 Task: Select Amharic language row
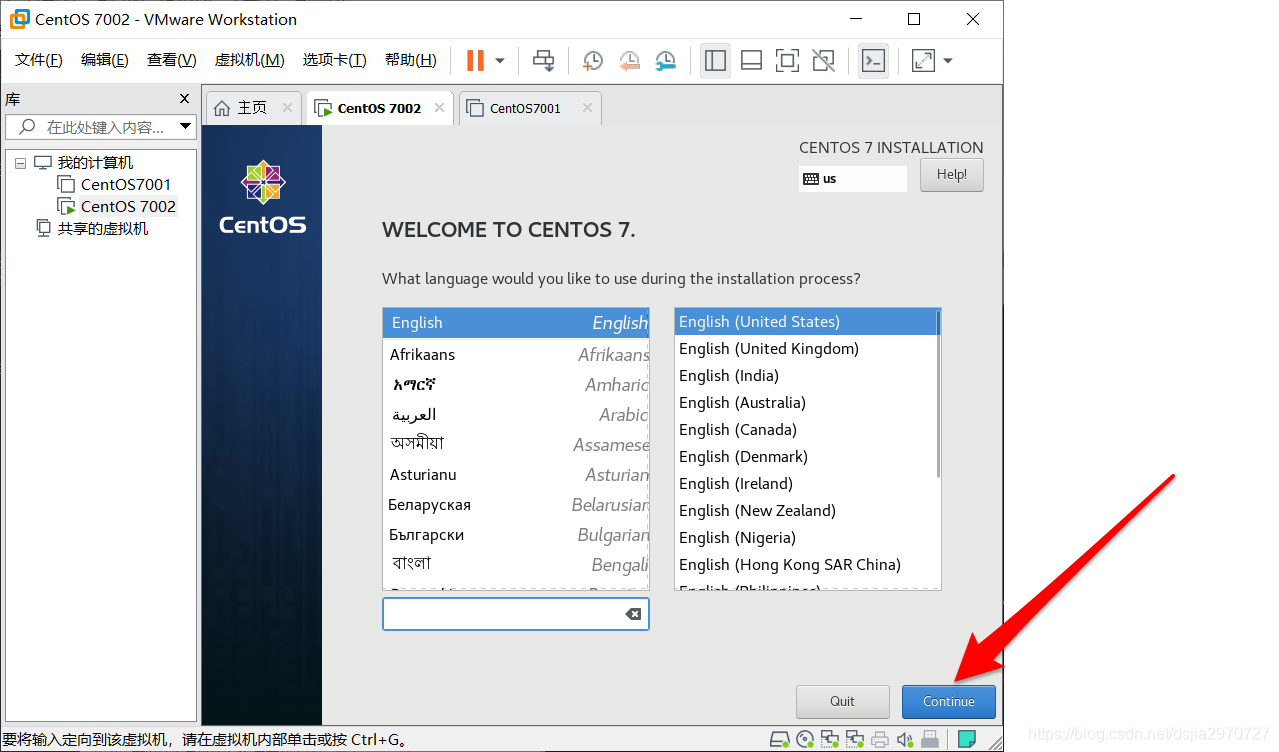coord(516,384)
